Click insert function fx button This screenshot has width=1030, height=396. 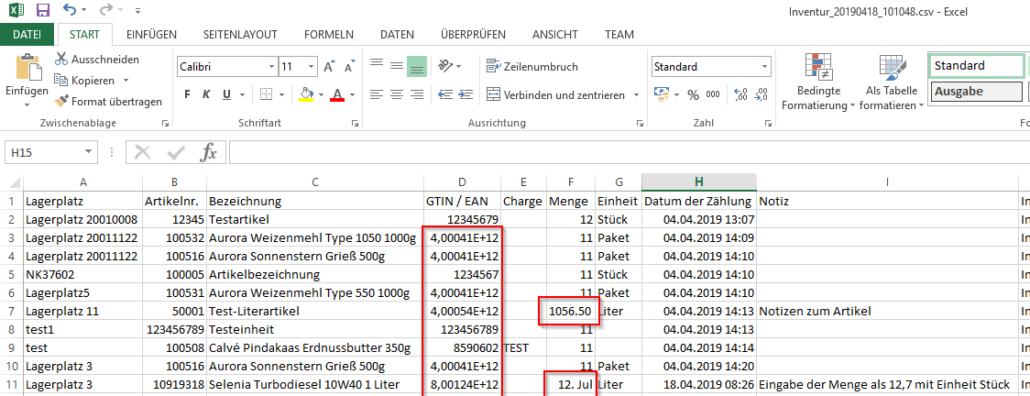coord(208,152)
